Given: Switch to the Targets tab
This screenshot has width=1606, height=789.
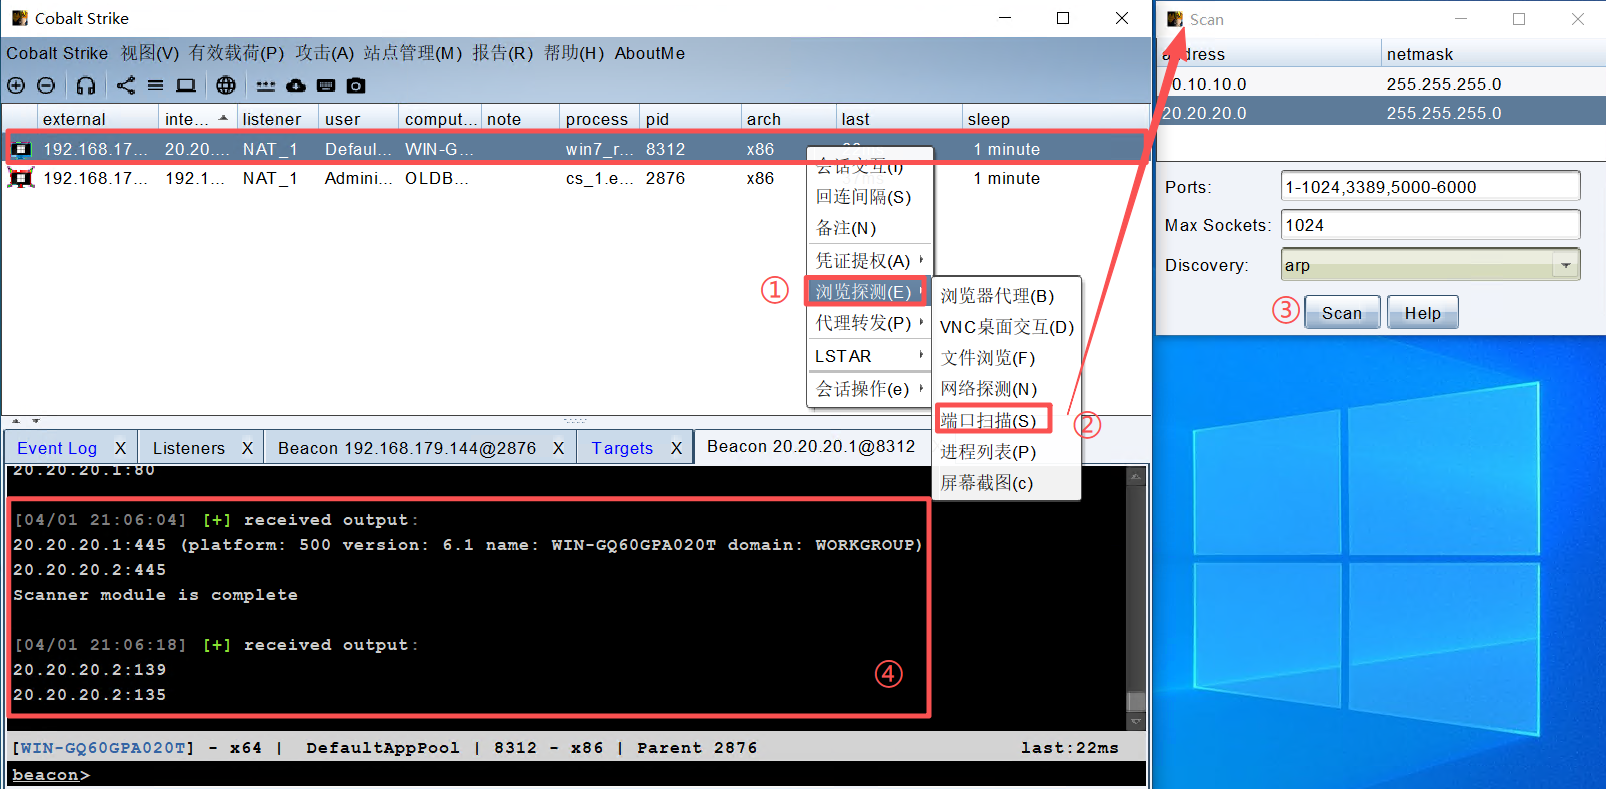Looking at the screenshot, I should [622, 448].
